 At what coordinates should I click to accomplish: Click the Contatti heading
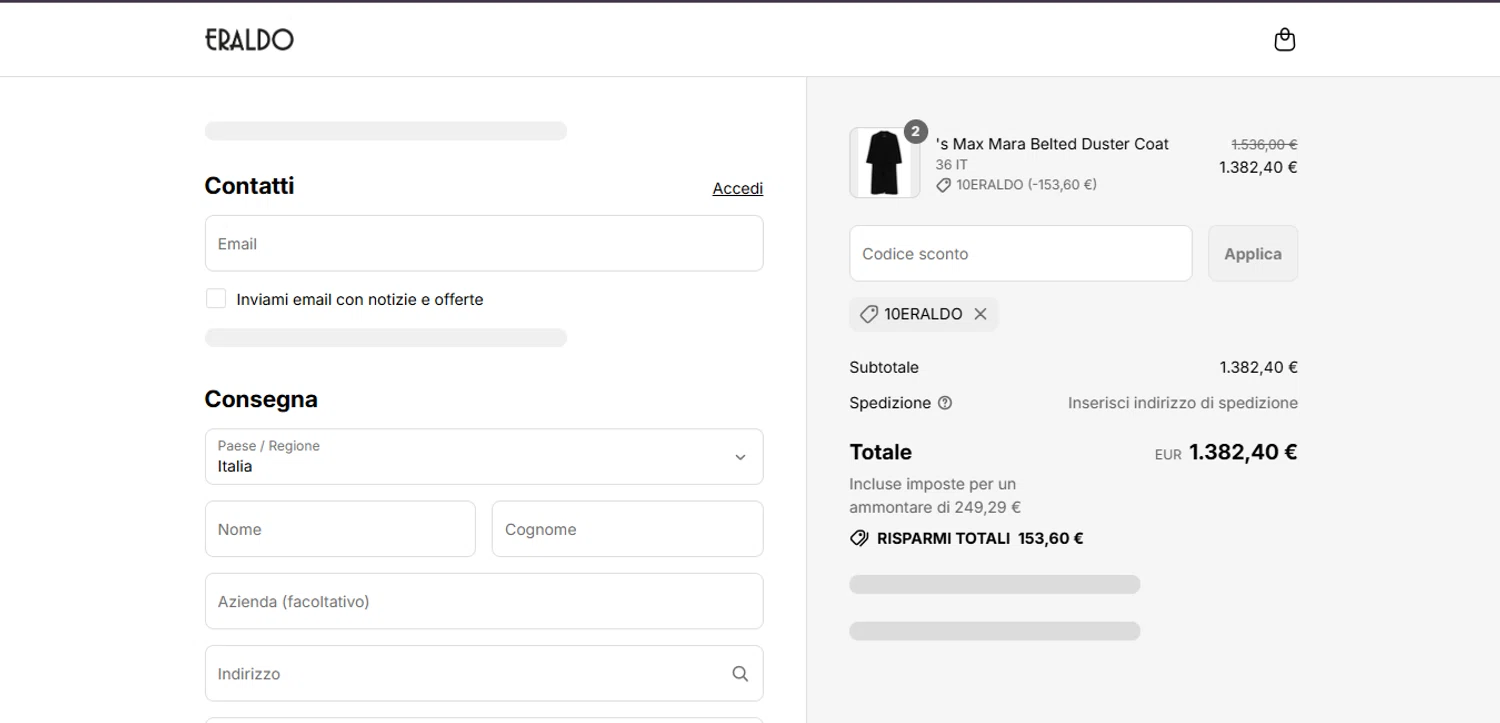click(x=249, y=186)
